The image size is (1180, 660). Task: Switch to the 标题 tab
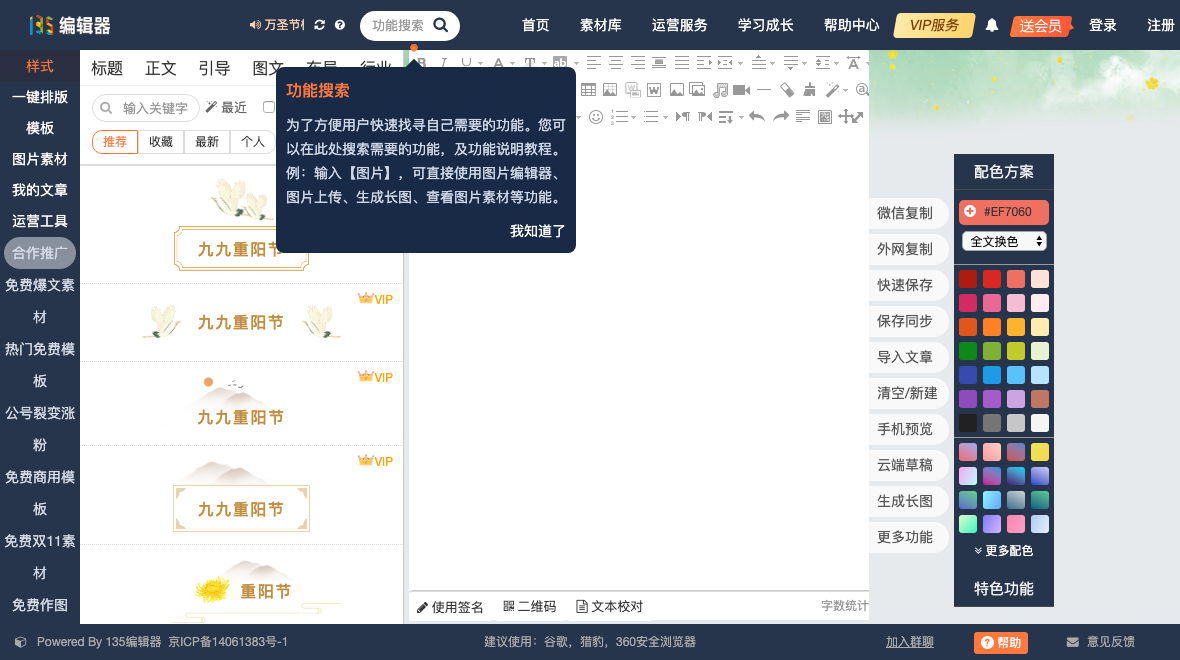click(x=107, y=68)
